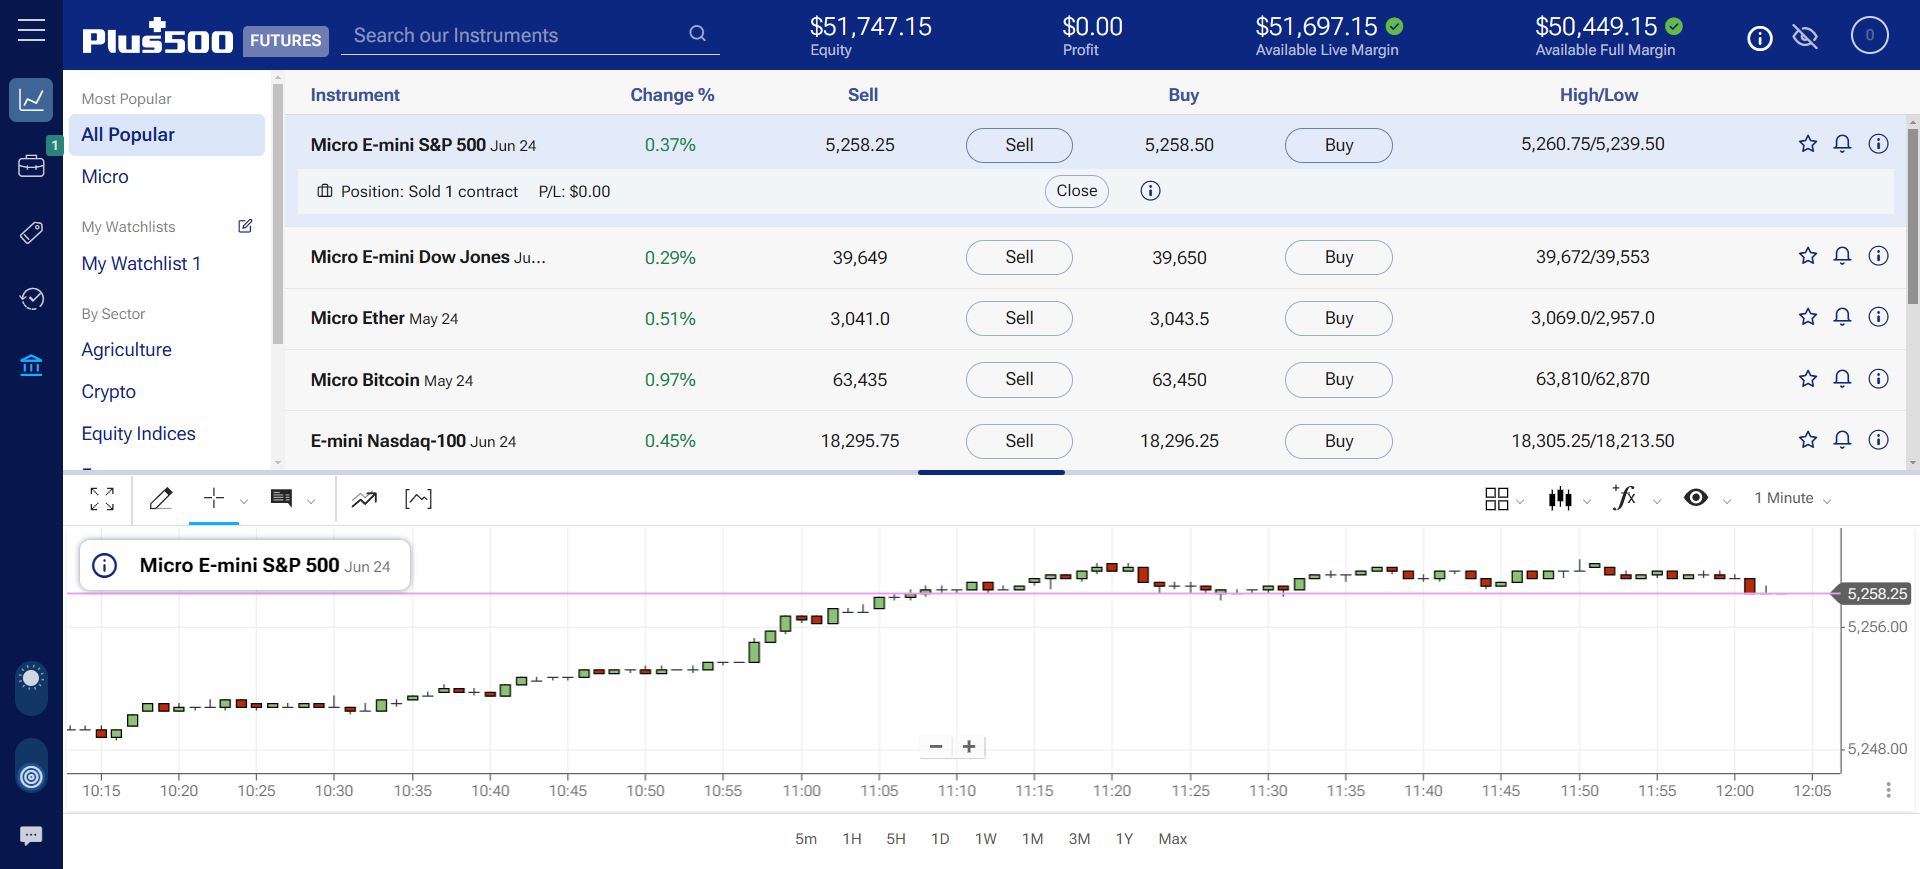Viewport: 1920px width, 869px height.
Task: Select All Popular category
Action: tap(167, 135)
